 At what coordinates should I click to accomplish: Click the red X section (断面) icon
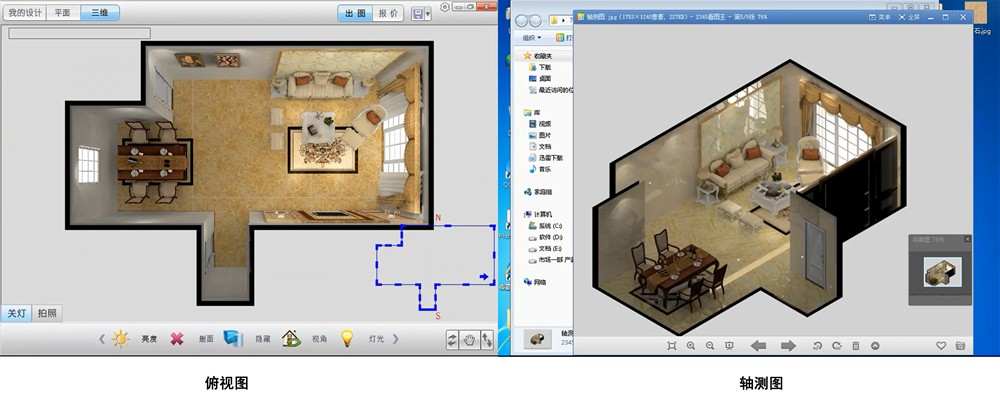[x=177, y=339]
